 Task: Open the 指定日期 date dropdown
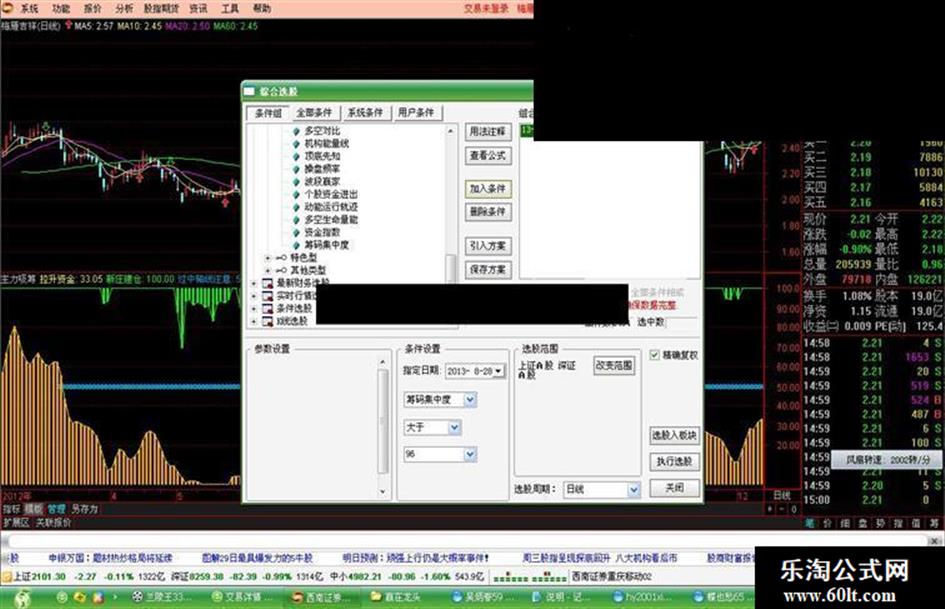pyautogui.click(x=498, y=371)
